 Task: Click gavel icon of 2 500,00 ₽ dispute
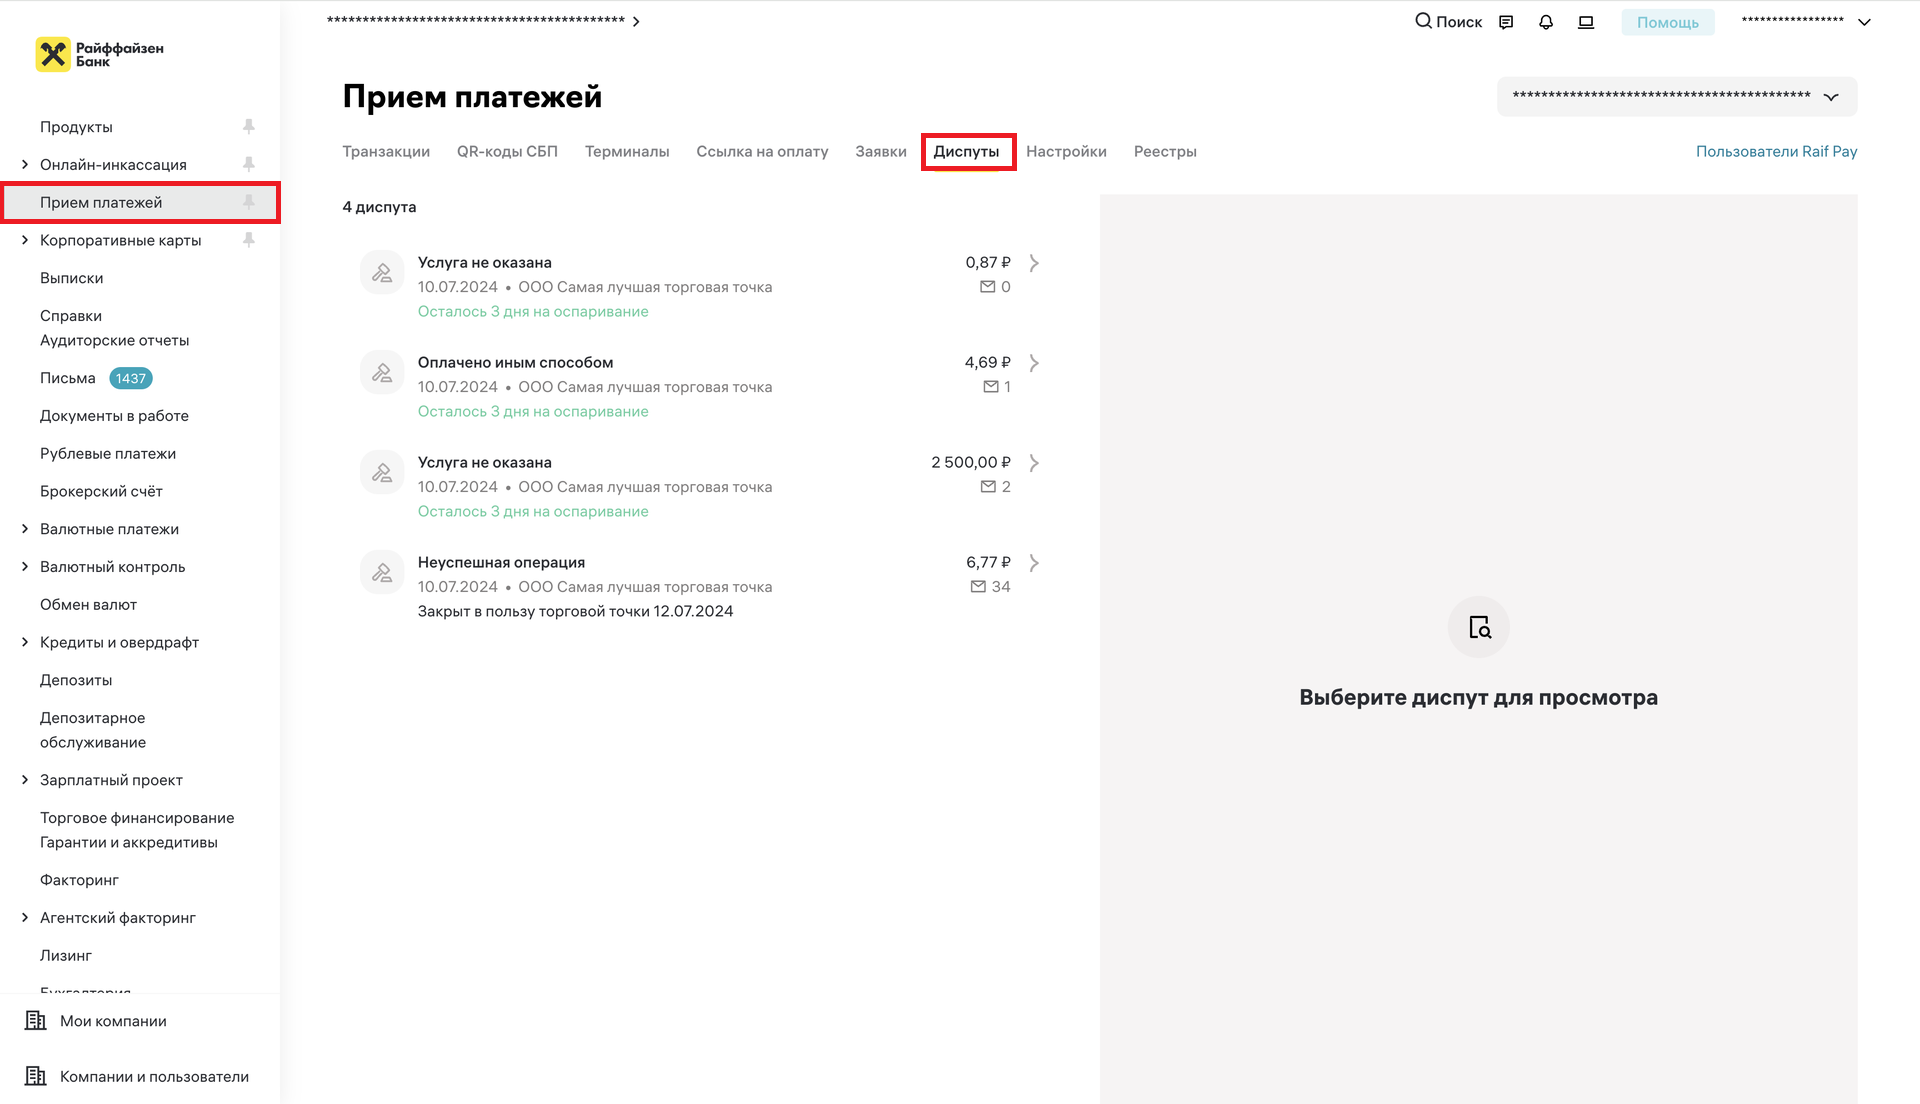382,472
